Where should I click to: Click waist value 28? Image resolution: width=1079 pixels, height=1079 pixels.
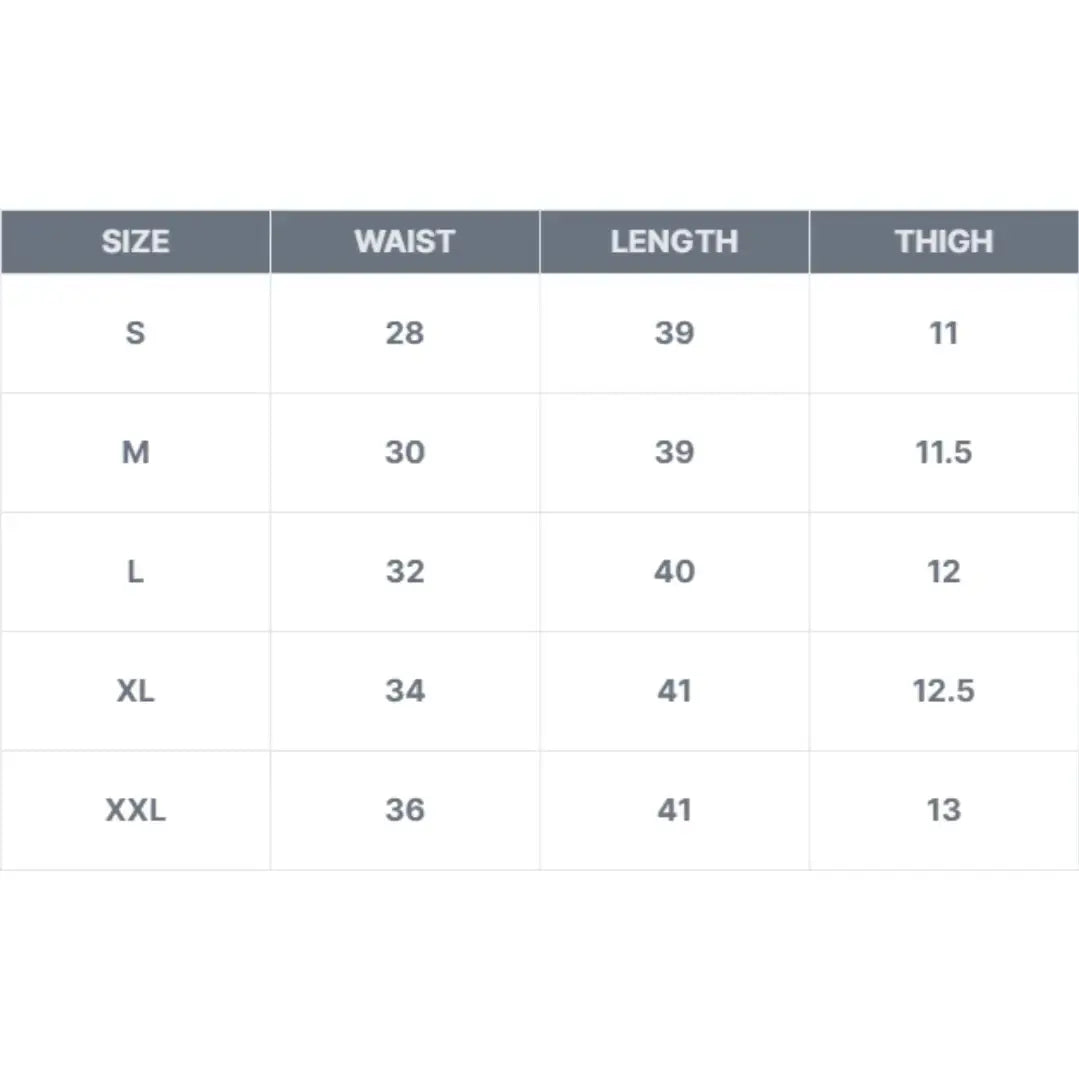[x=405, y=334]
